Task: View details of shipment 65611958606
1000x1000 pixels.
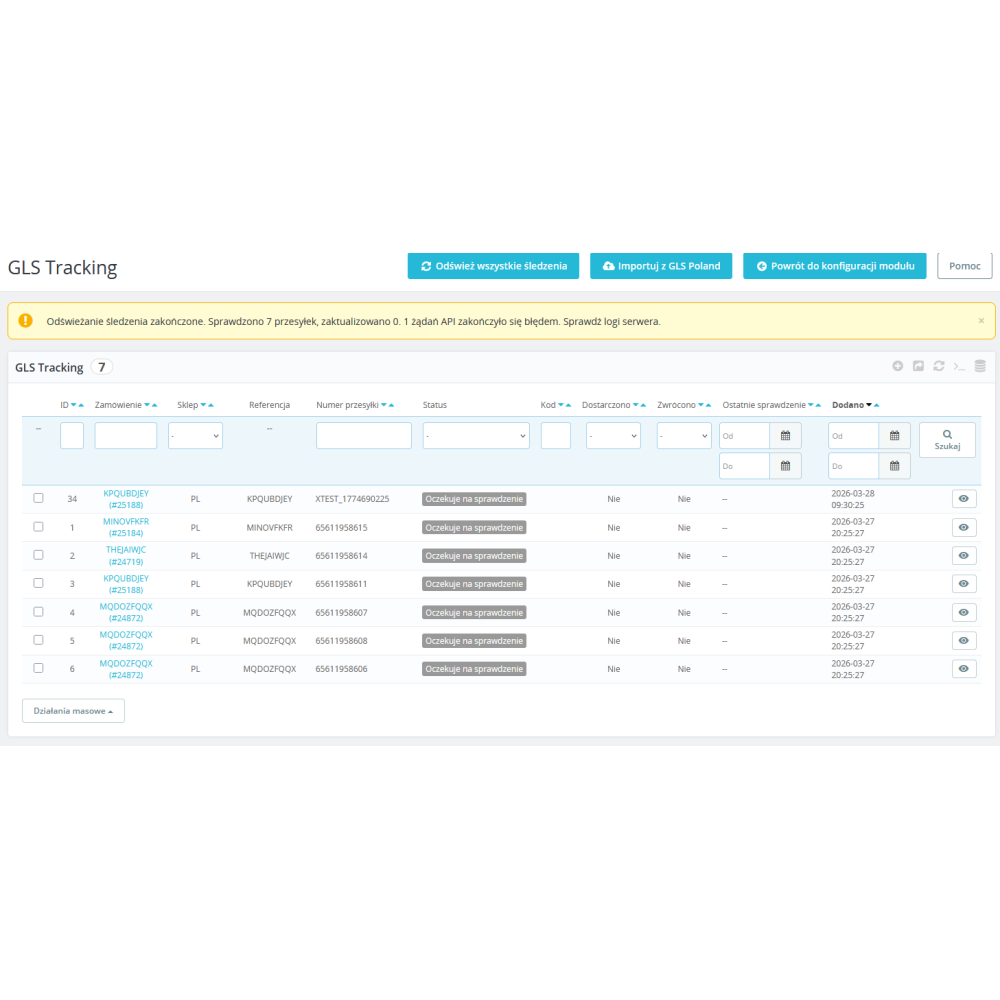Action: point(964,668)
